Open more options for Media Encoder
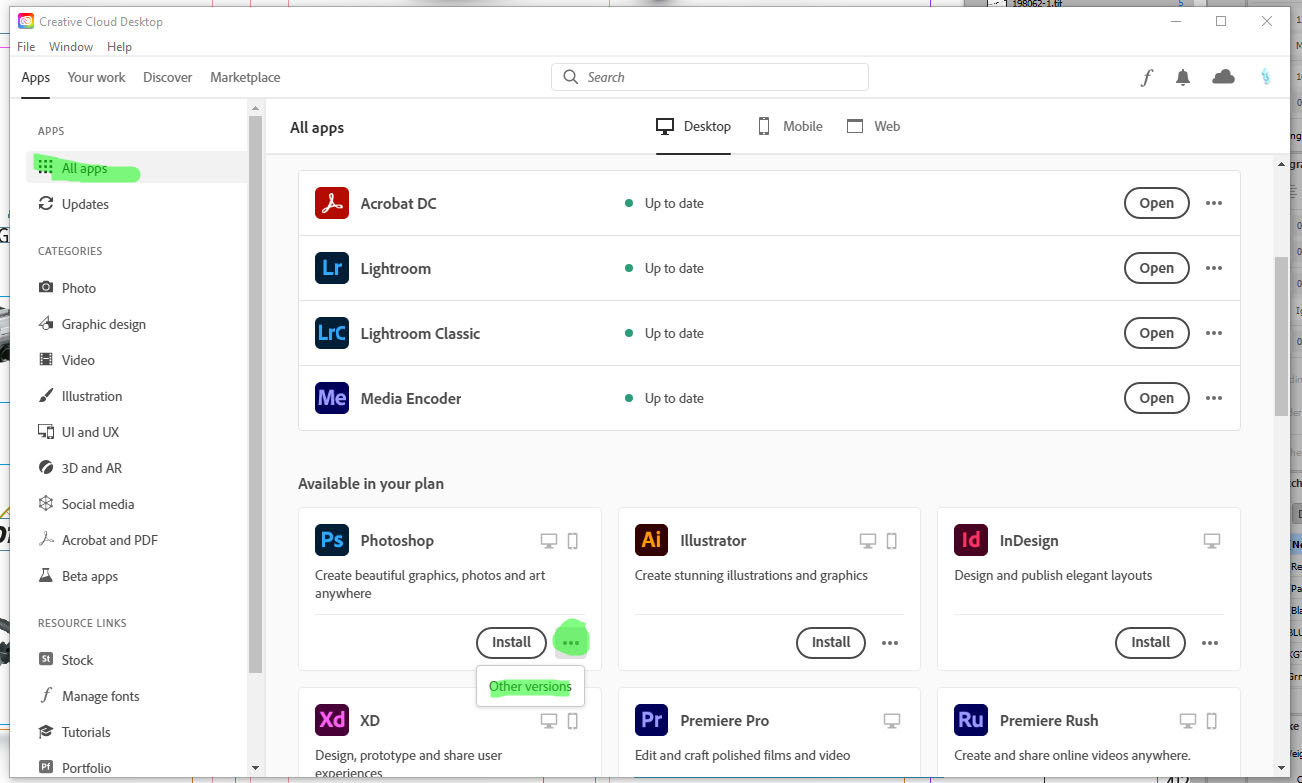Screen dimensions: 1302x783 1214,398
